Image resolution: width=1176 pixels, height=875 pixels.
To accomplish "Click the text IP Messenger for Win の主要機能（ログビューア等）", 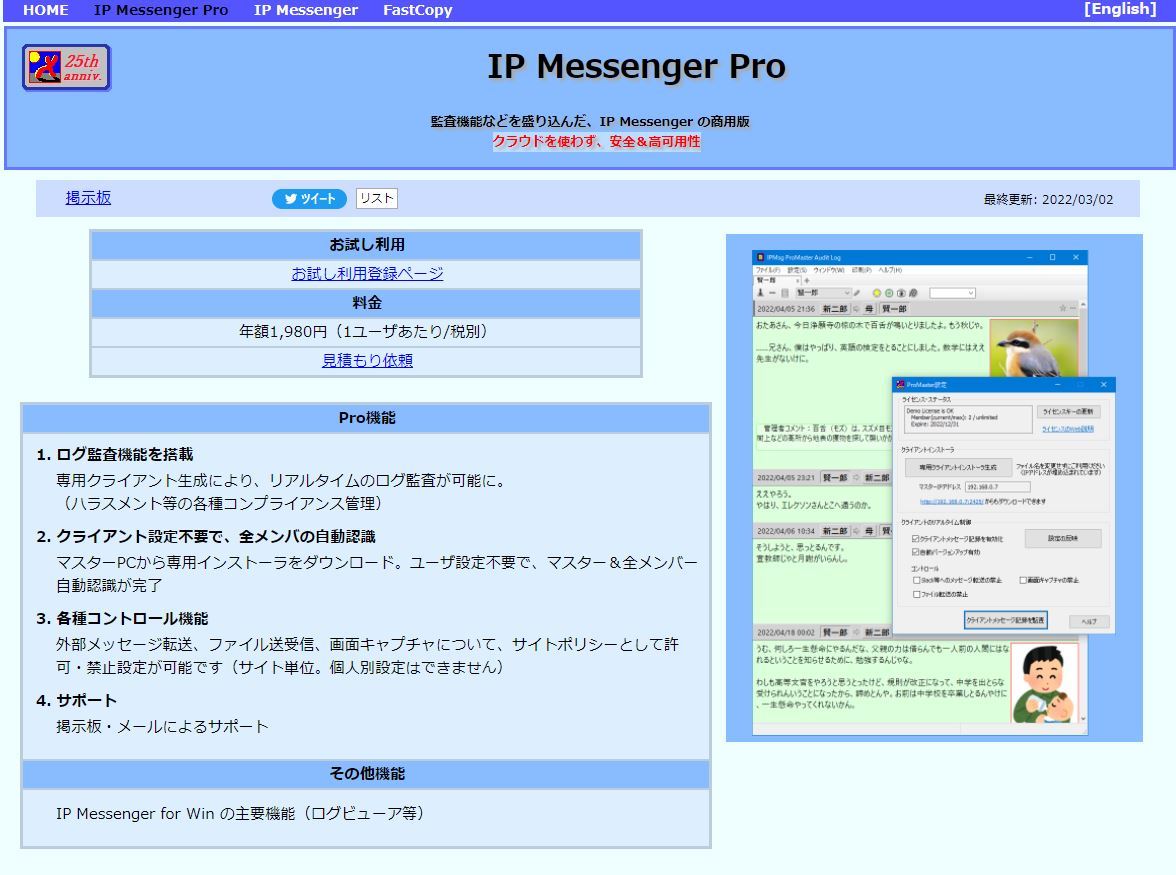I will click(244, 814).
